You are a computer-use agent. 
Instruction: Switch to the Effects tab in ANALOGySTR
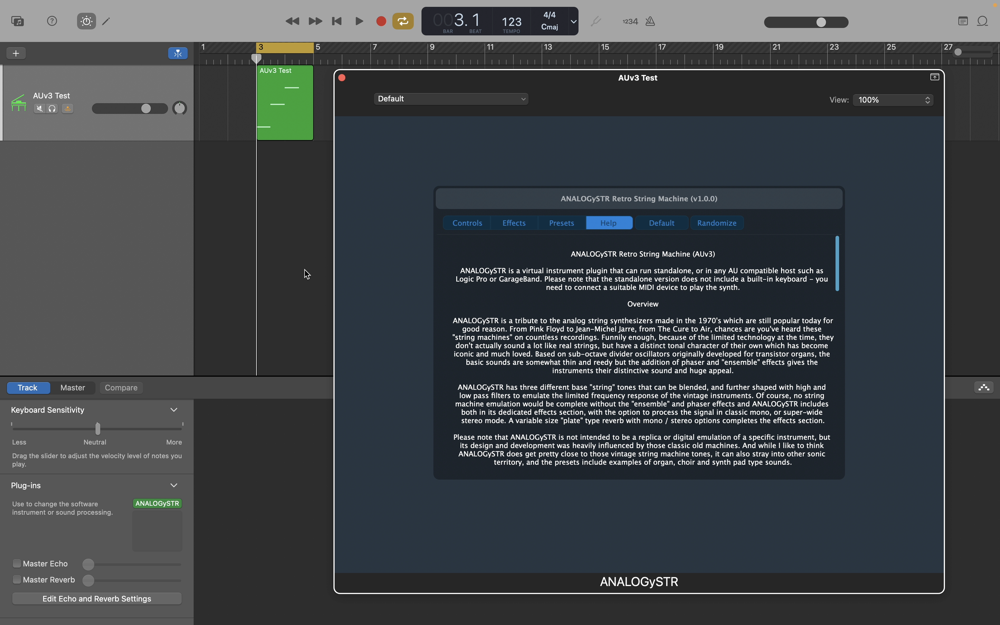tap(514, 223)
